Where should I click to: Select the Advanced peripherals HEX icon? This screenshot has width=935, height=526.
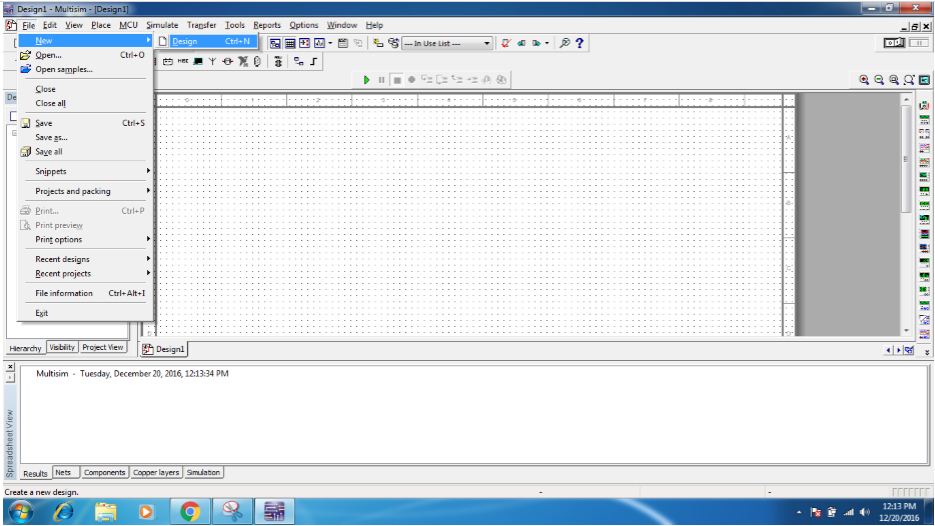click(183, 61)
